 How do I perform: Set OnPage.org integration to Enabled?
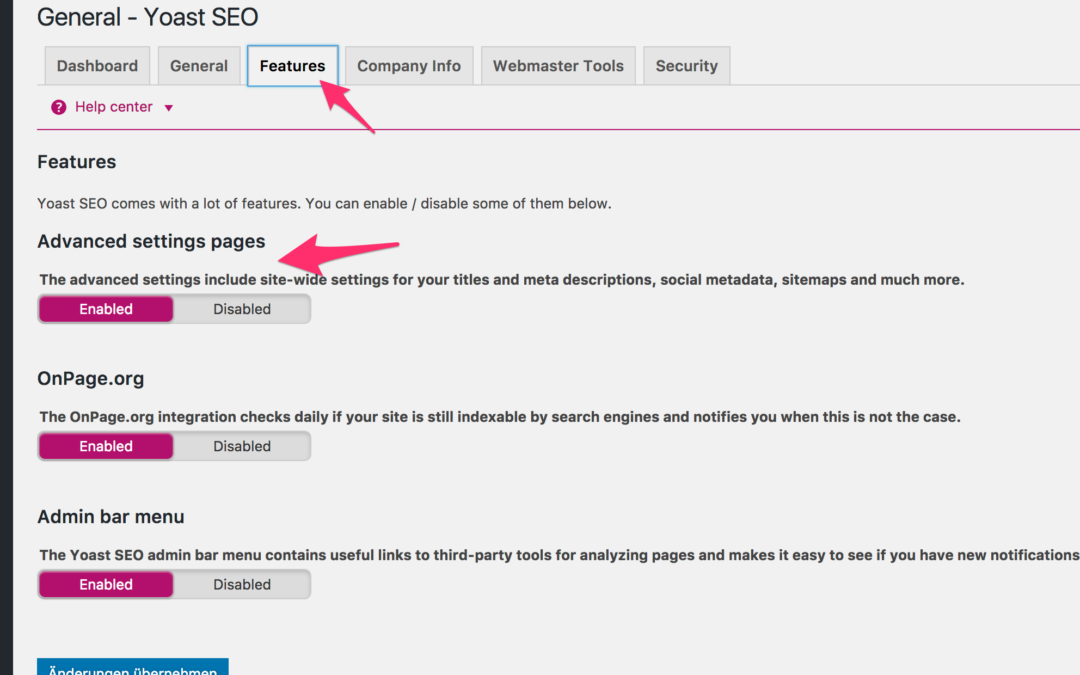pyautogui.click(x=106, y=446)
